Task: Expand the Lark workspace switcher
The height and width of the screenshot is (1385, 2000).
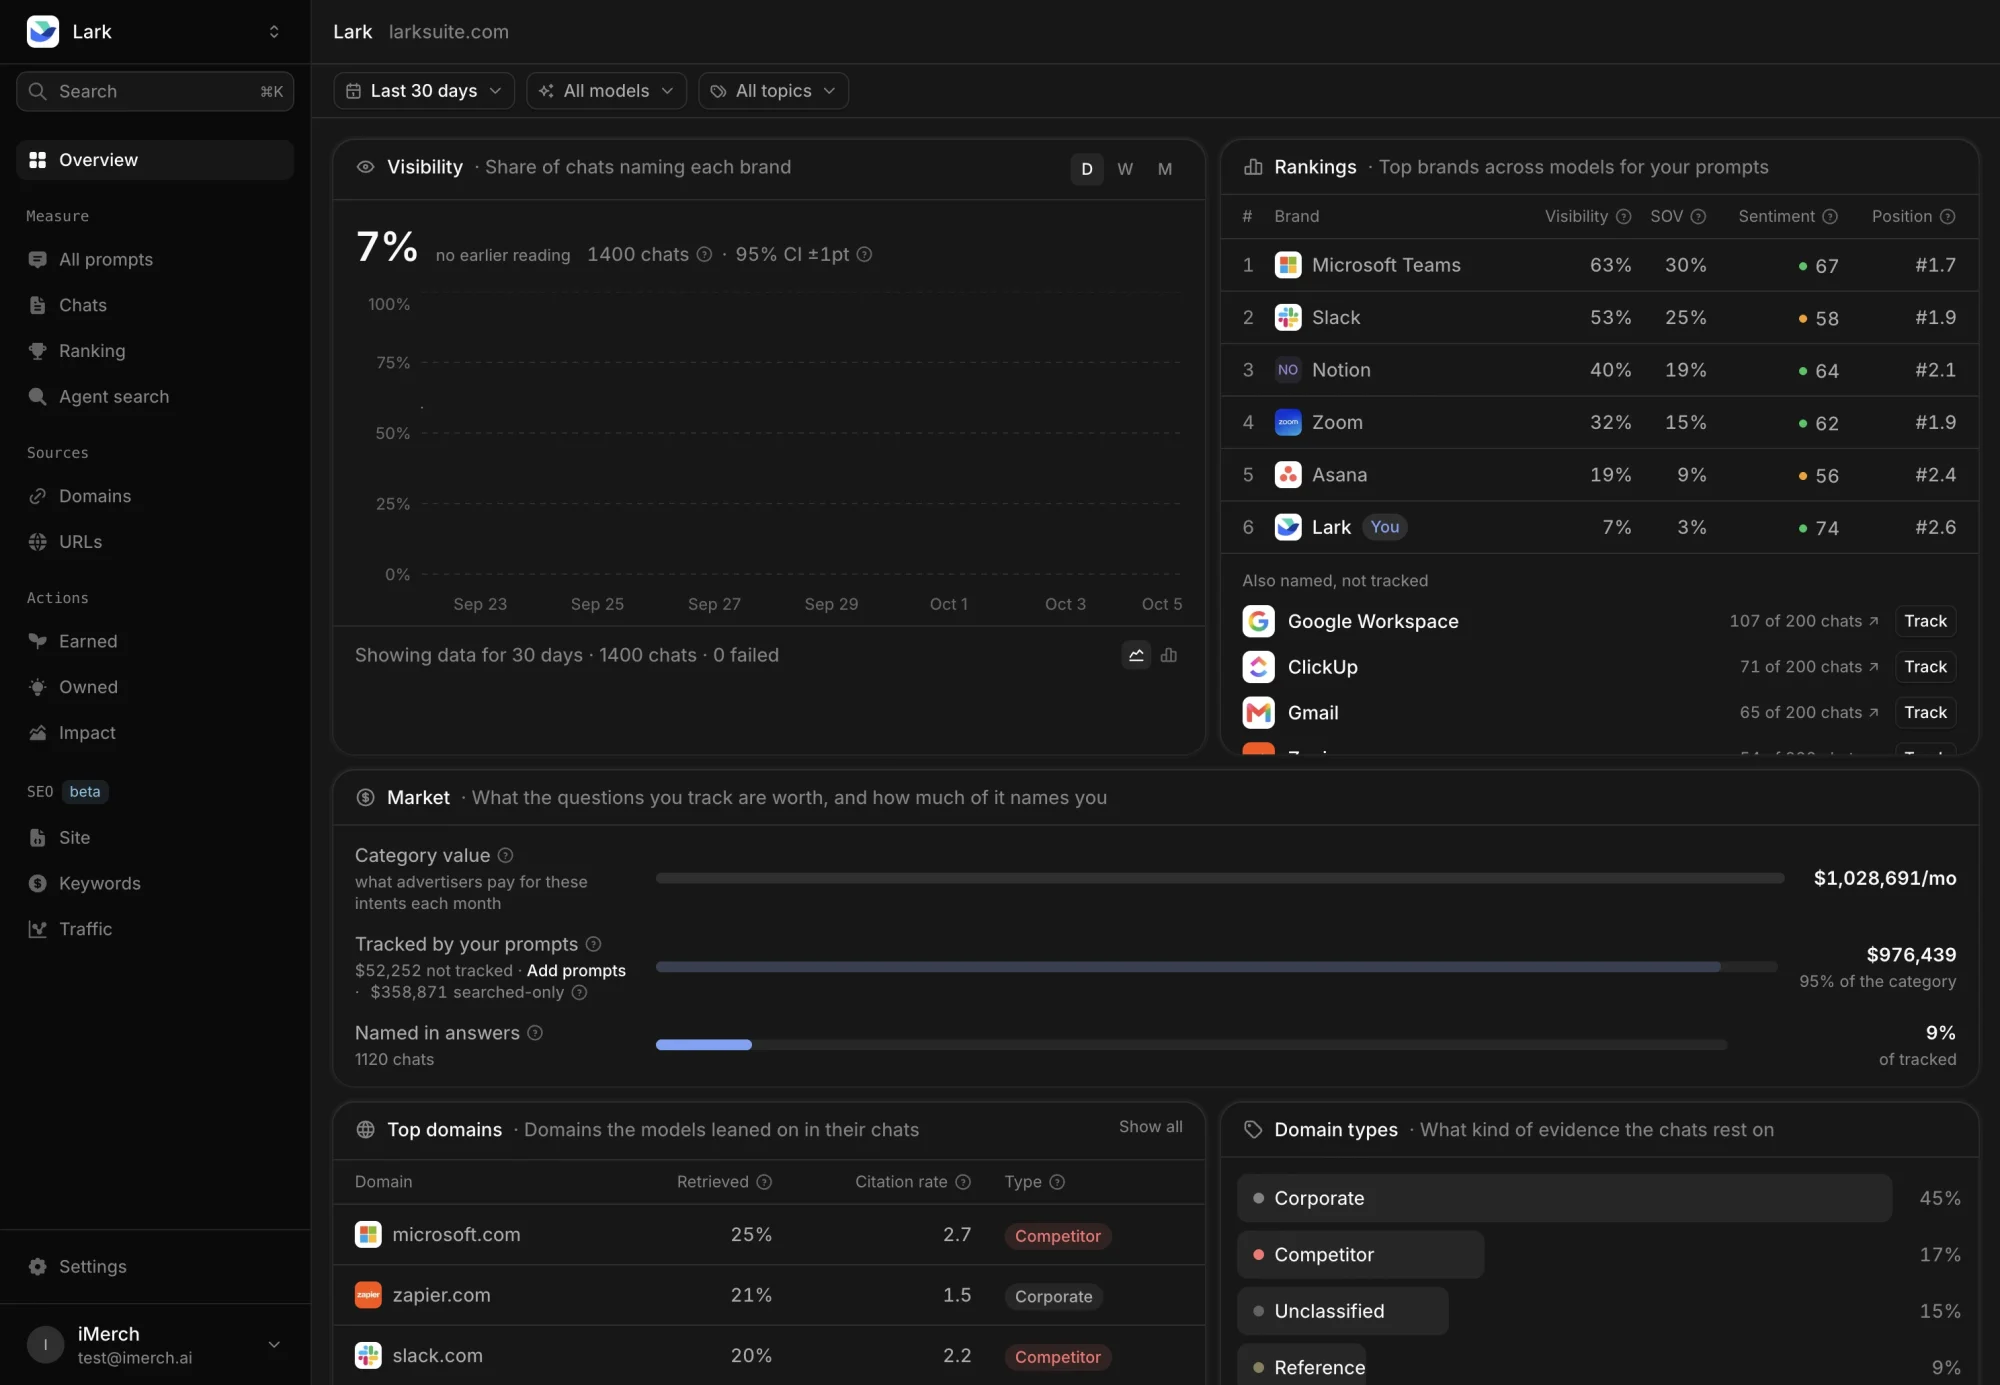Action: pos(274,32)
